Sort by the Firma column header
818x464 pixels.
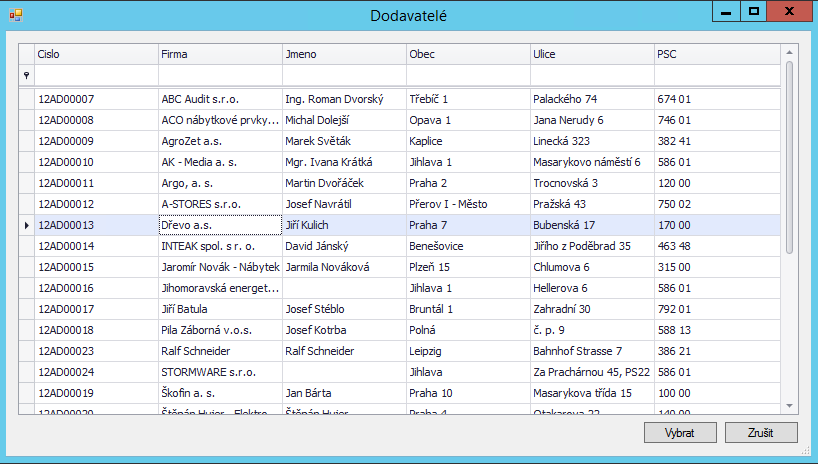tap(220, 54)
